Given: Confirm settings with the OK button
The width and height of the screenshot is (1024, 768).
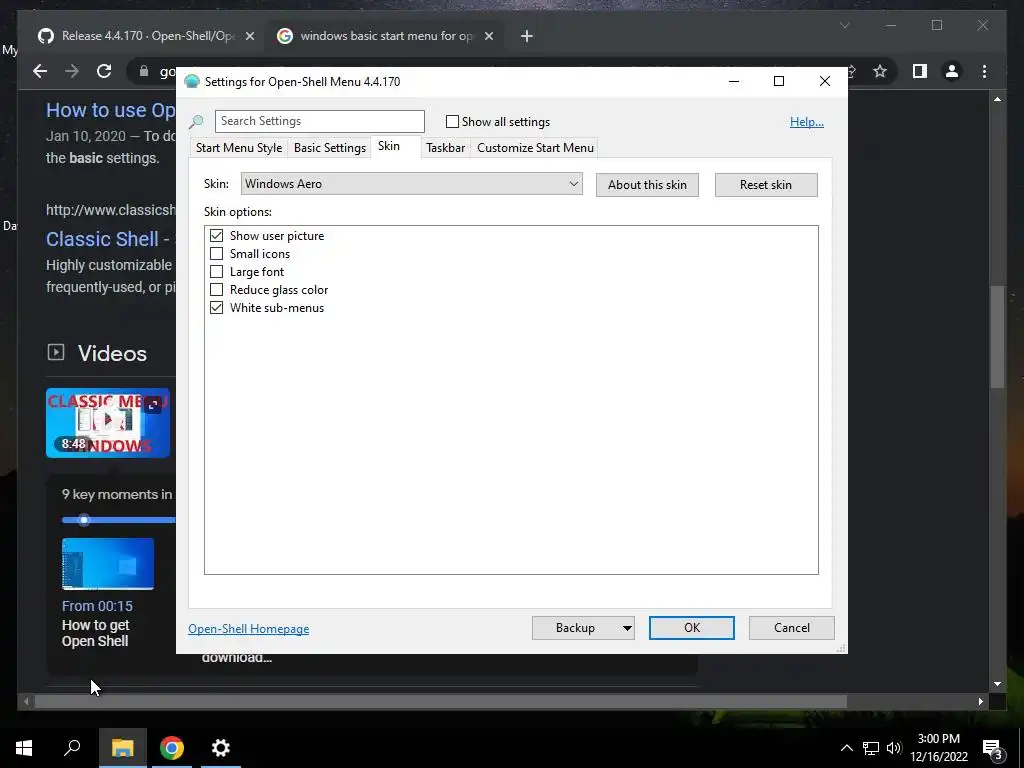Looking at the screenshot, I should (692, 628).
